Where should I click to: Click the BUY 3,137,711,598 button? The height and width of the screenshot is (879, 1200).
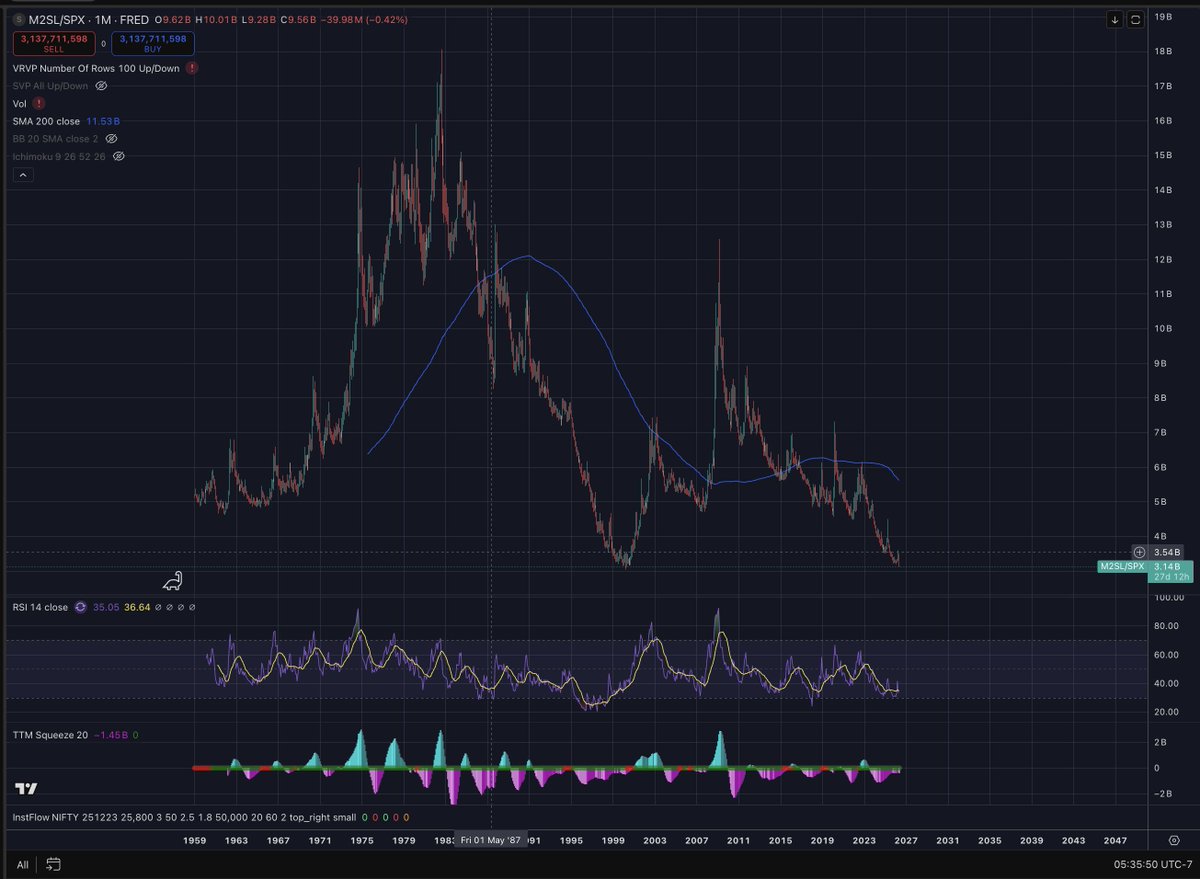point(153,43)
